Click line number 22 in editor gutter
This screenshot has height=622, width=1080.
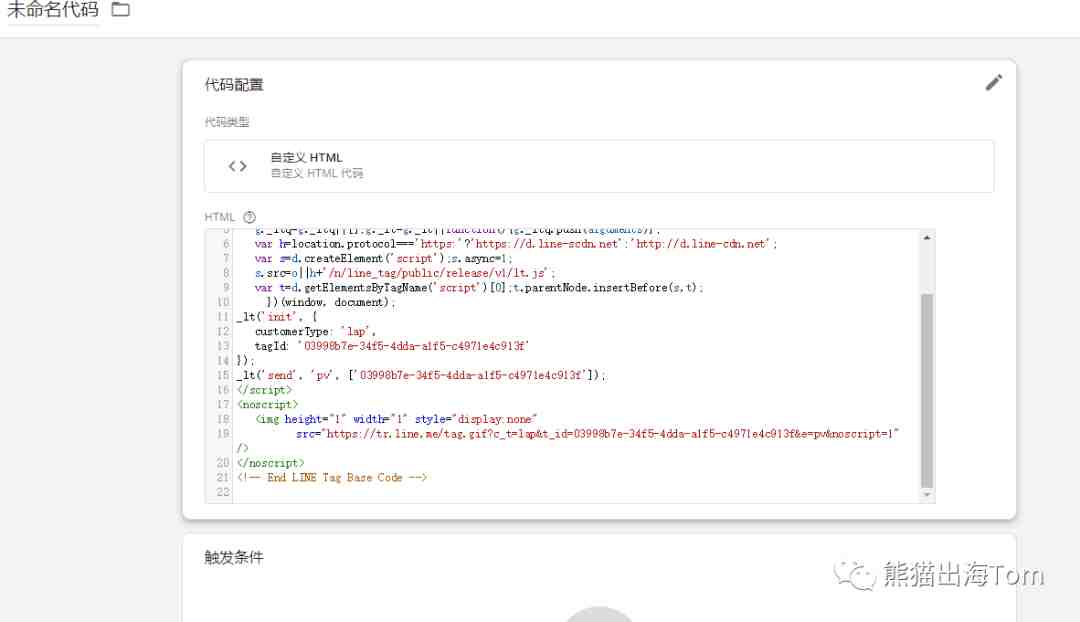click(x=222, y=492)
